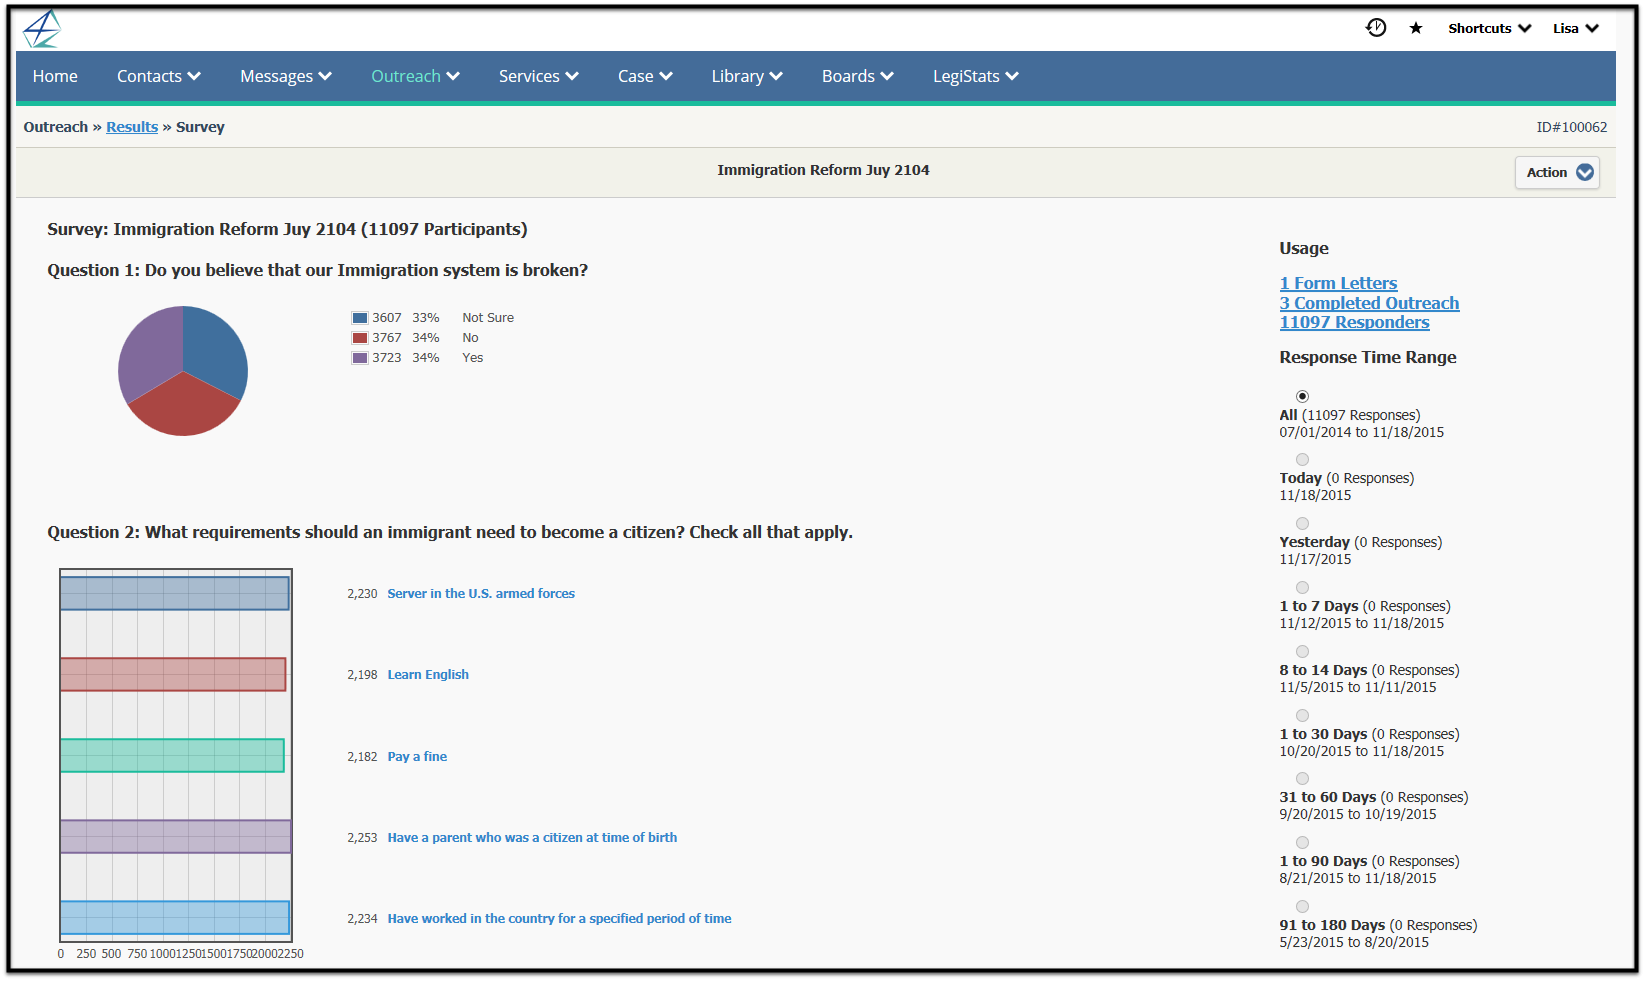Click Have a parent who was a citizen link
This screenshot has width=1645, height=981.
click(532, 837)
